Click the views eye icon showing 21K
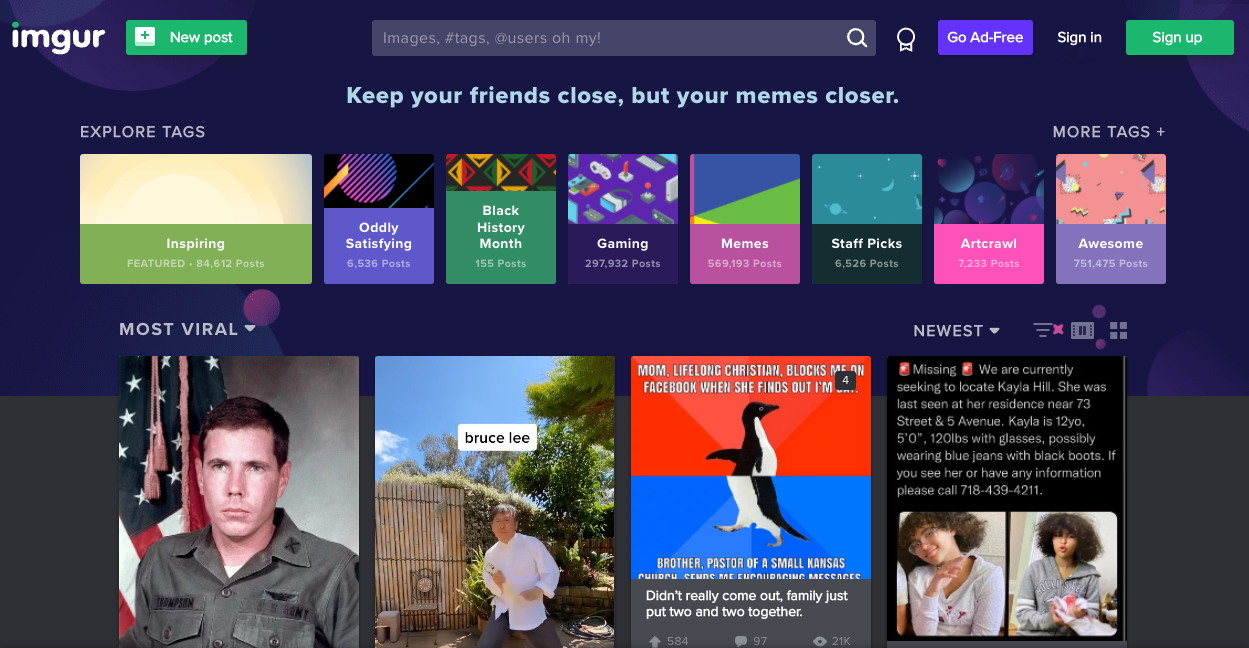1249x648 pixels. (x=820, y=641)
